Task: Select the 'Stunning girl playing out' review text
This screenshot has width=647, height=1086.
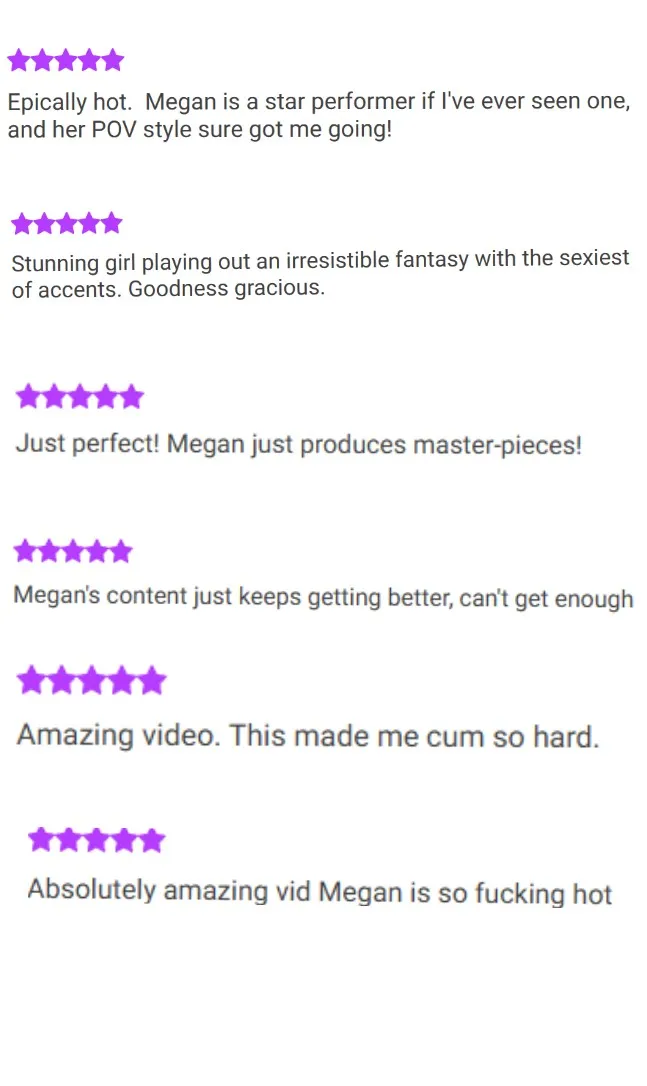Action: (320, 274)
